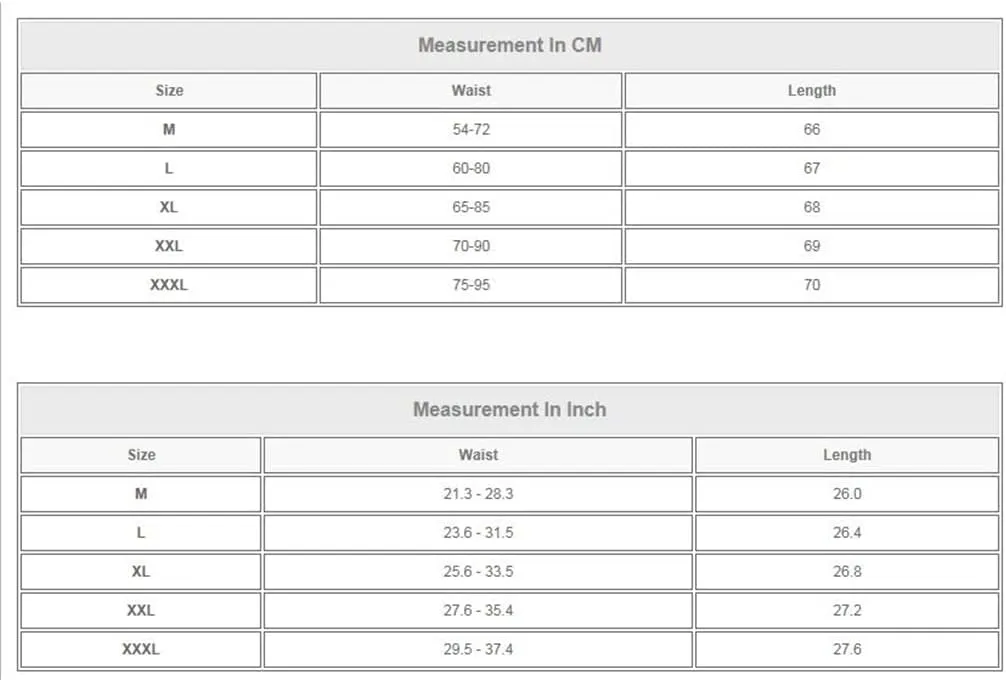Screen dimensions: 1006x680
Task: Click waist range 60-80
Action: [471, 168]
